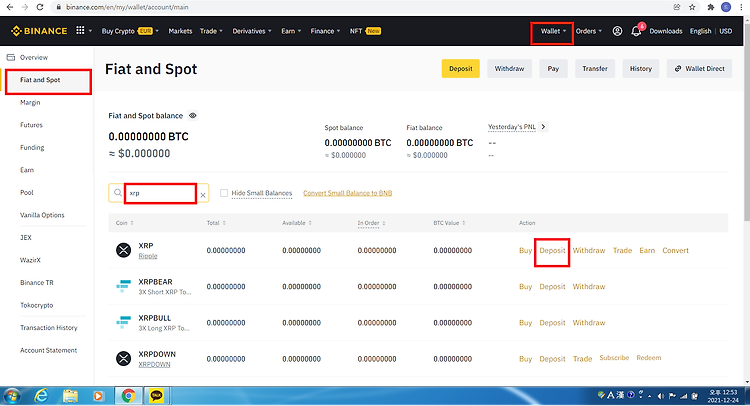
Task: Check Hide Small Balances
Action: coord(224,193)
